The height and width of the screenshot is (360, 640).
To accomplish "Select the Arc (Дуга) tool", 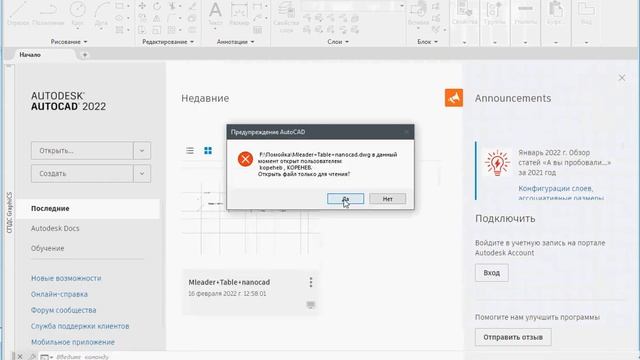I will pos(101,13).
